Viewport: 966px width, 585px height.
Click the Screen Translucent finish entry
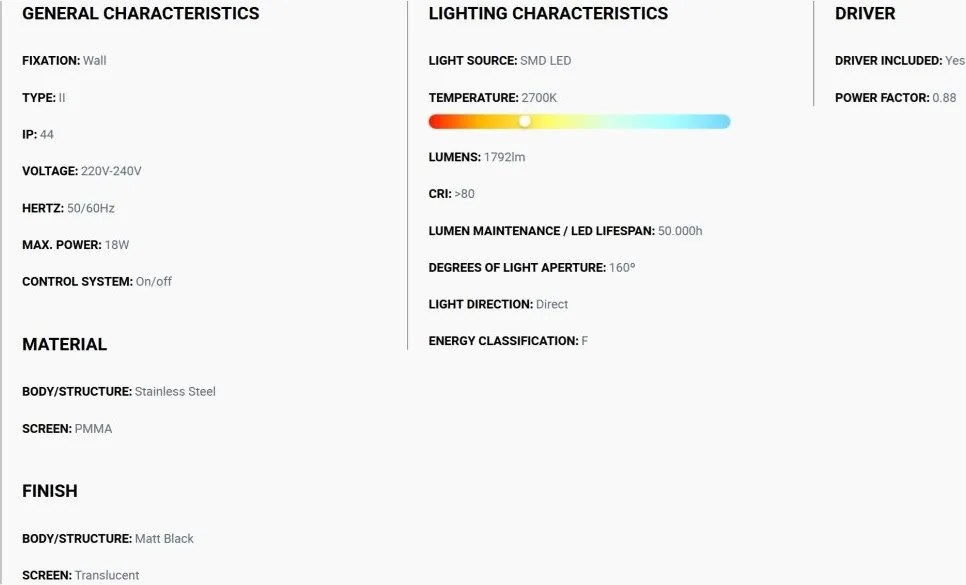click(81, 575)
